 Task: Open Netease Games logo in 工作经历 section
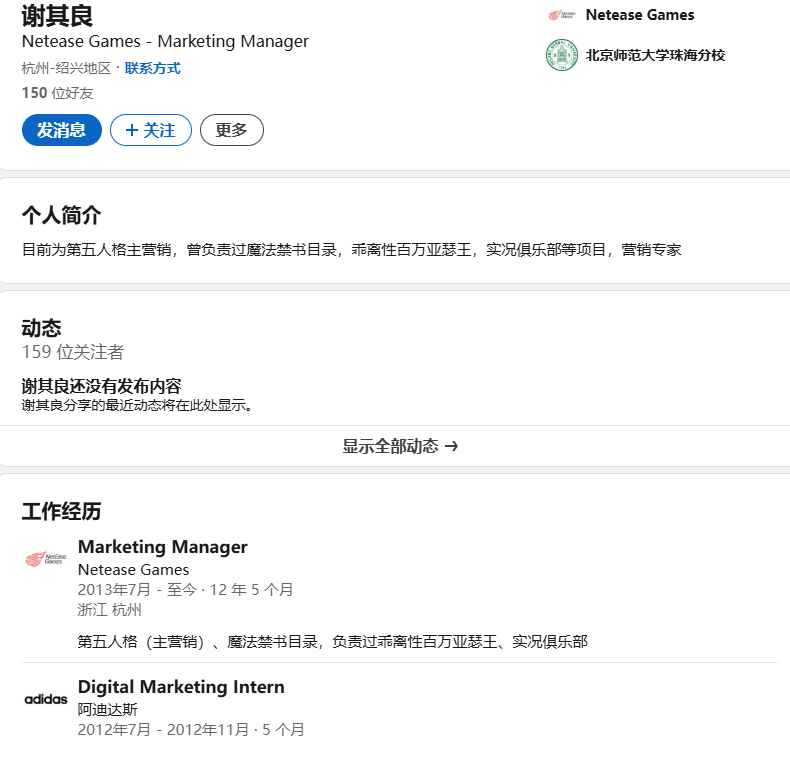click(x=46, y=559)
